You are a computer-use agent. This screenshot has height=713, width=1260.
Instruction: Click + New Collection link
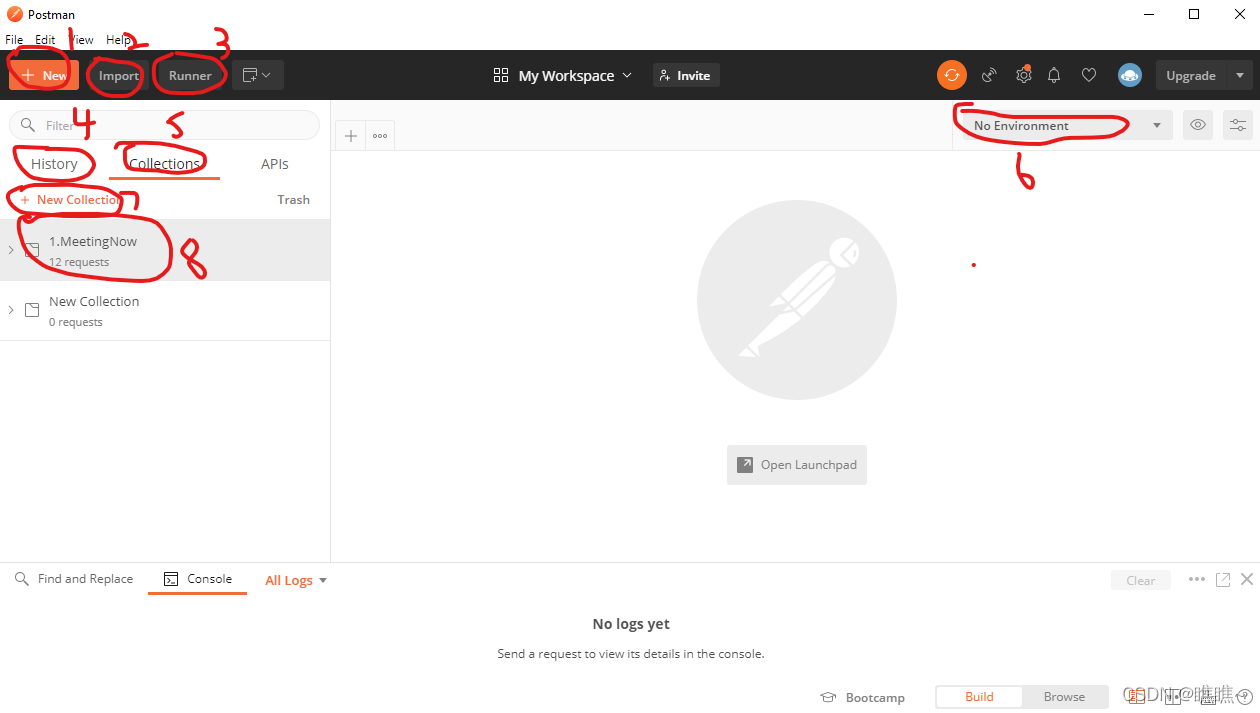(70, 200)
